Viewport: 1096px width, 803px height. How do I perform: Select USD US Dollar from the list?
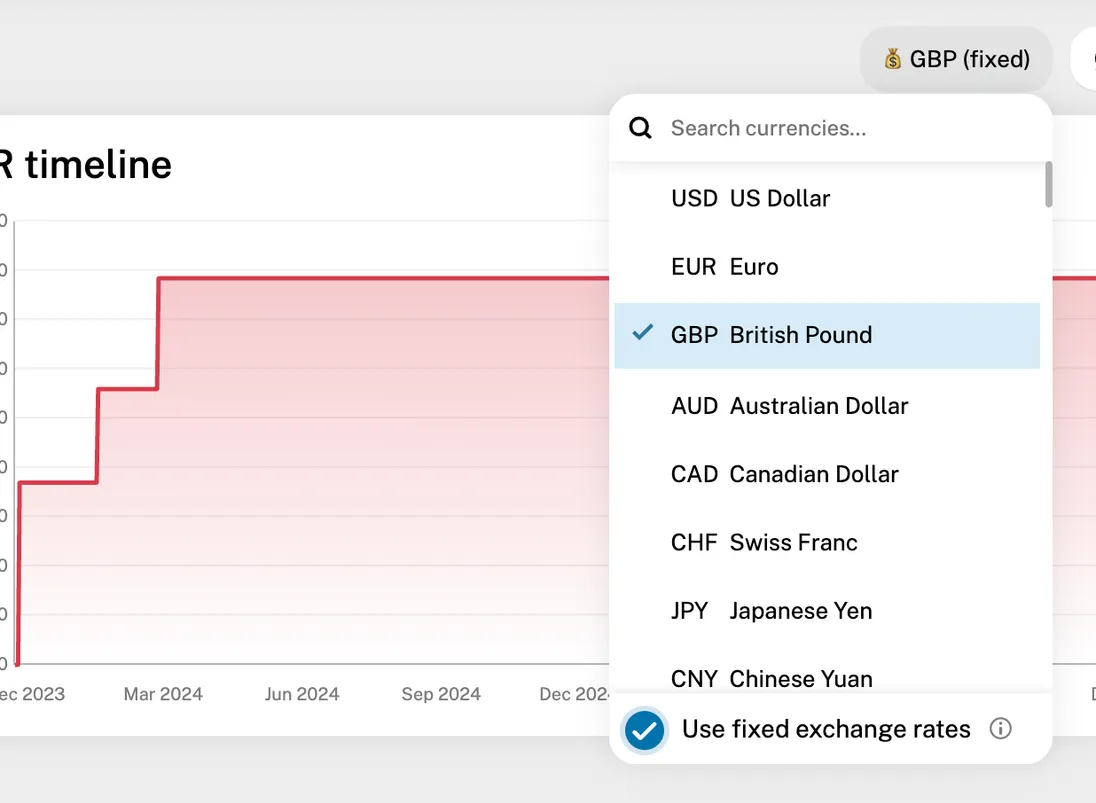pyautogui.click(x=749, y=198)
